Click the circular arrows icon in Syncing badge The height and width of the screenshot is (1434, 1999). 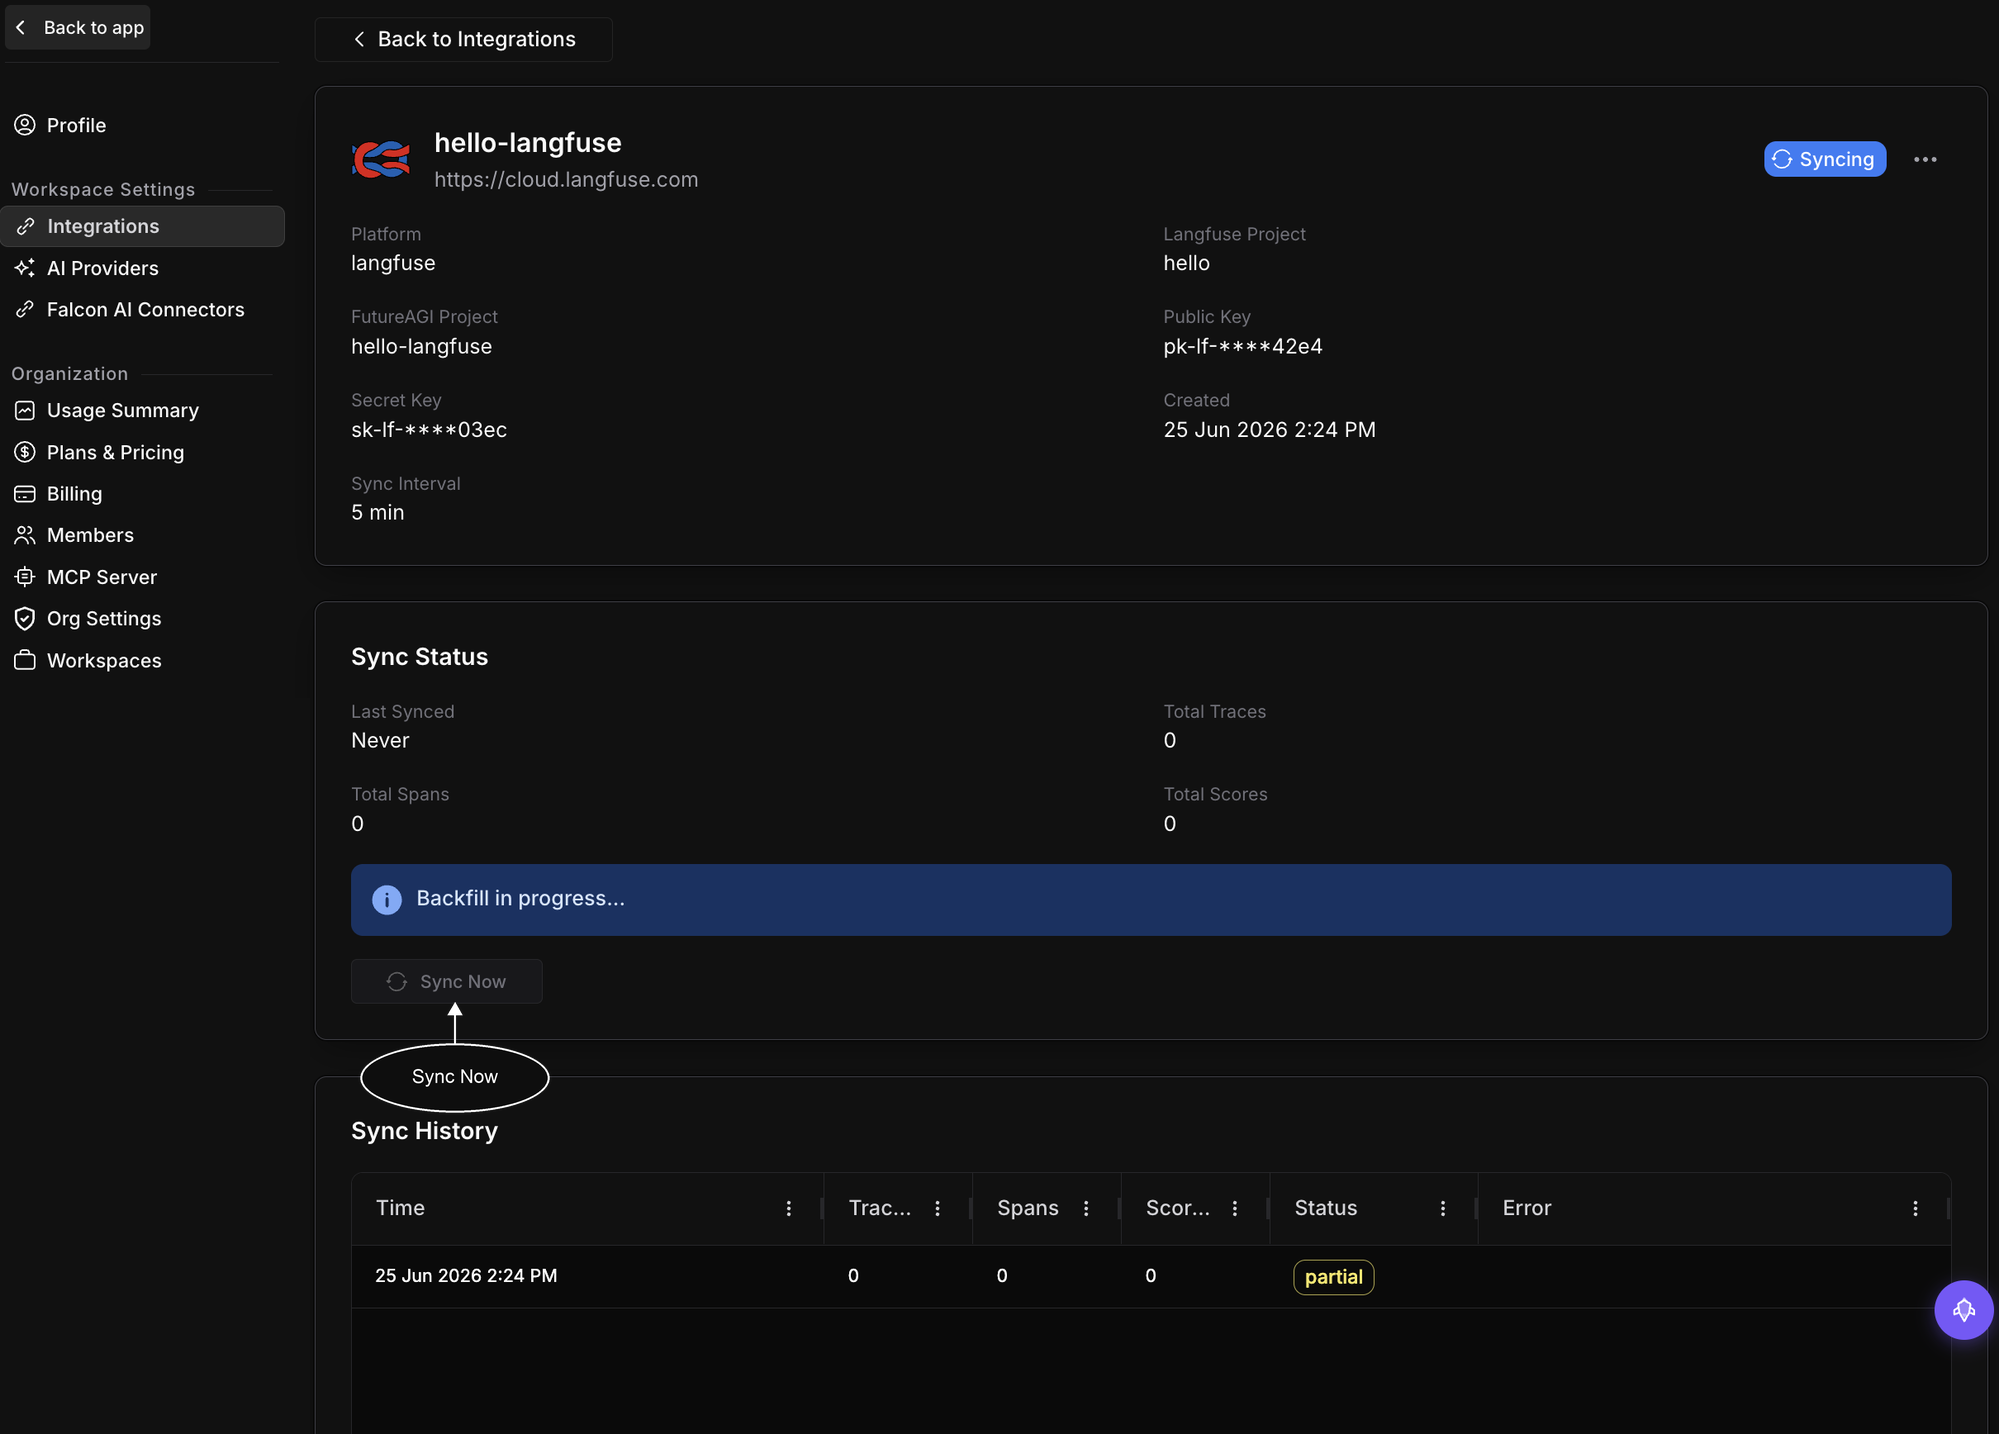pyautogui.click(x=1782, y=159)
